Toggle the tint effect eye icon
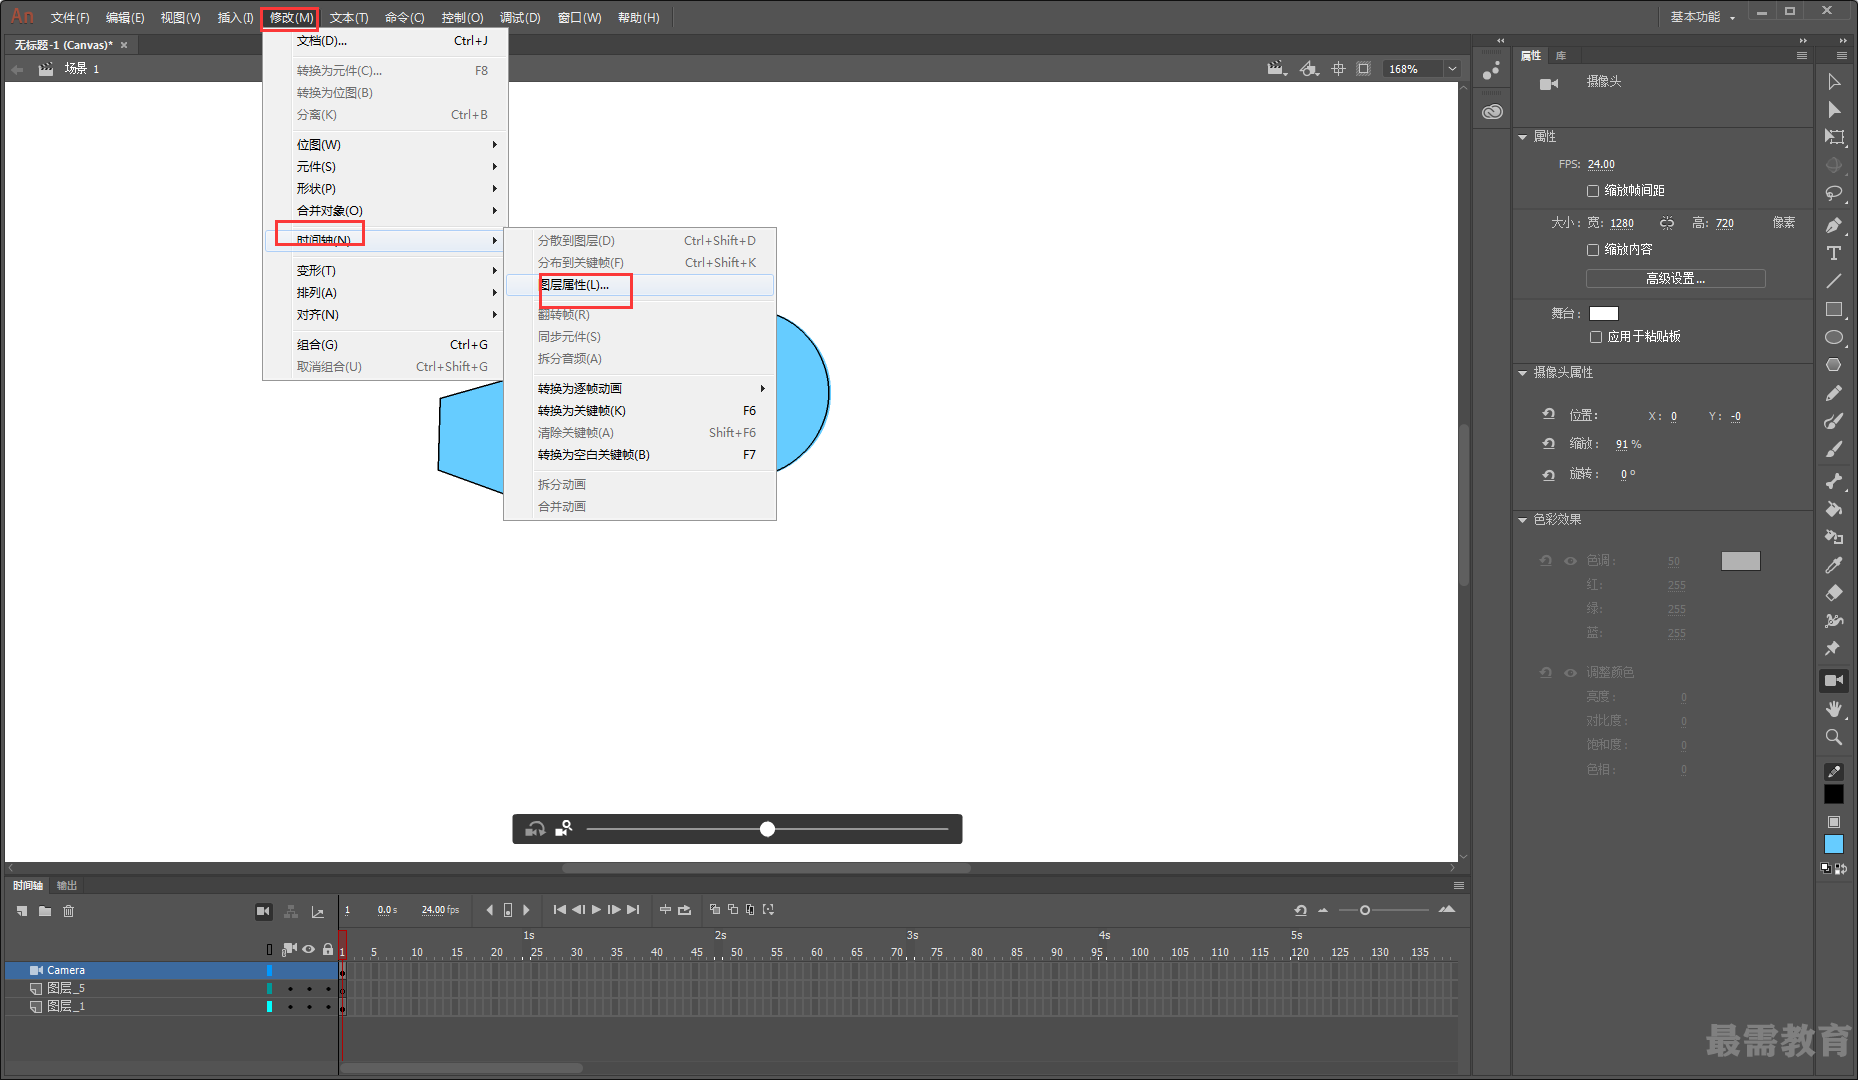Screen dimensions: 1858x1080 coord(1570,561)
